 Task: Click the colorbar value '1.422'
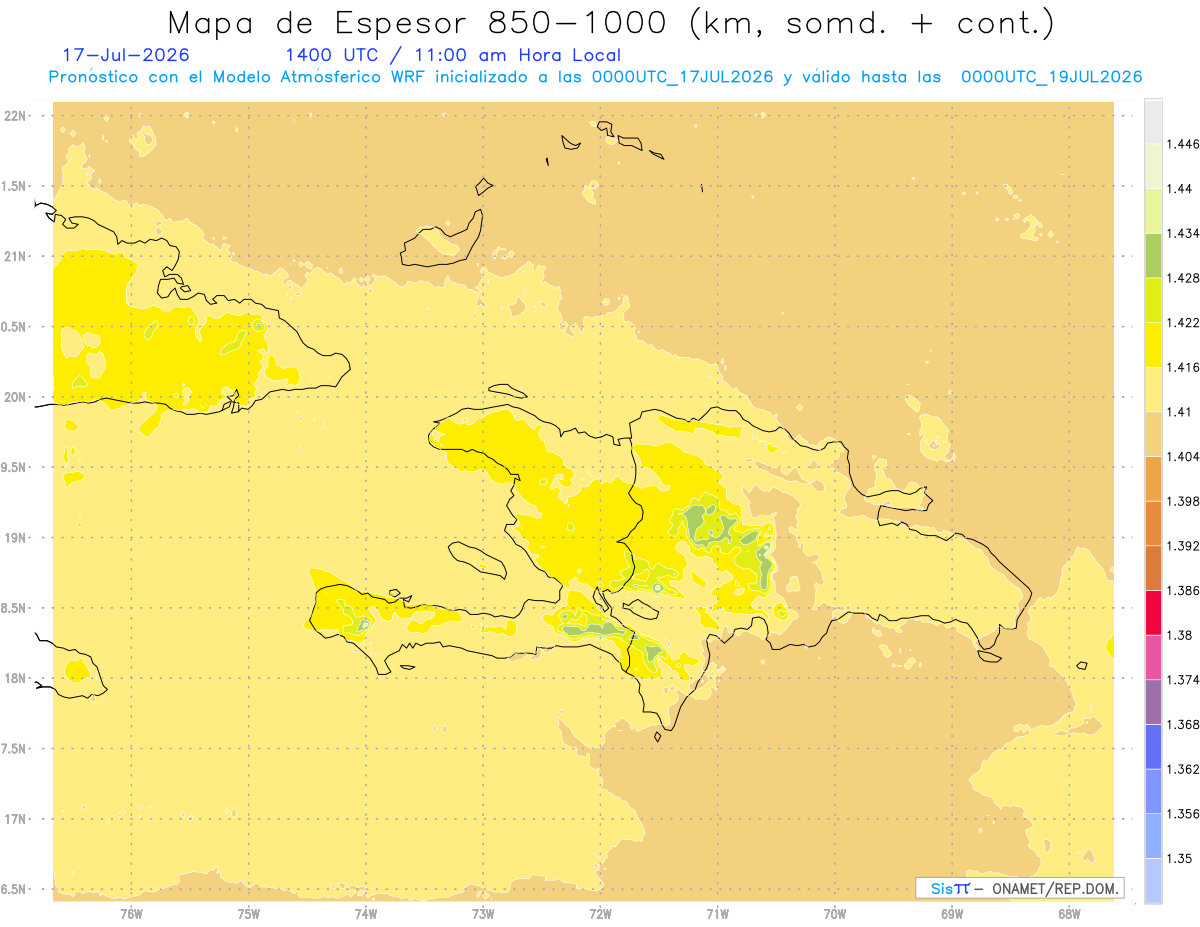(1183, 323)
